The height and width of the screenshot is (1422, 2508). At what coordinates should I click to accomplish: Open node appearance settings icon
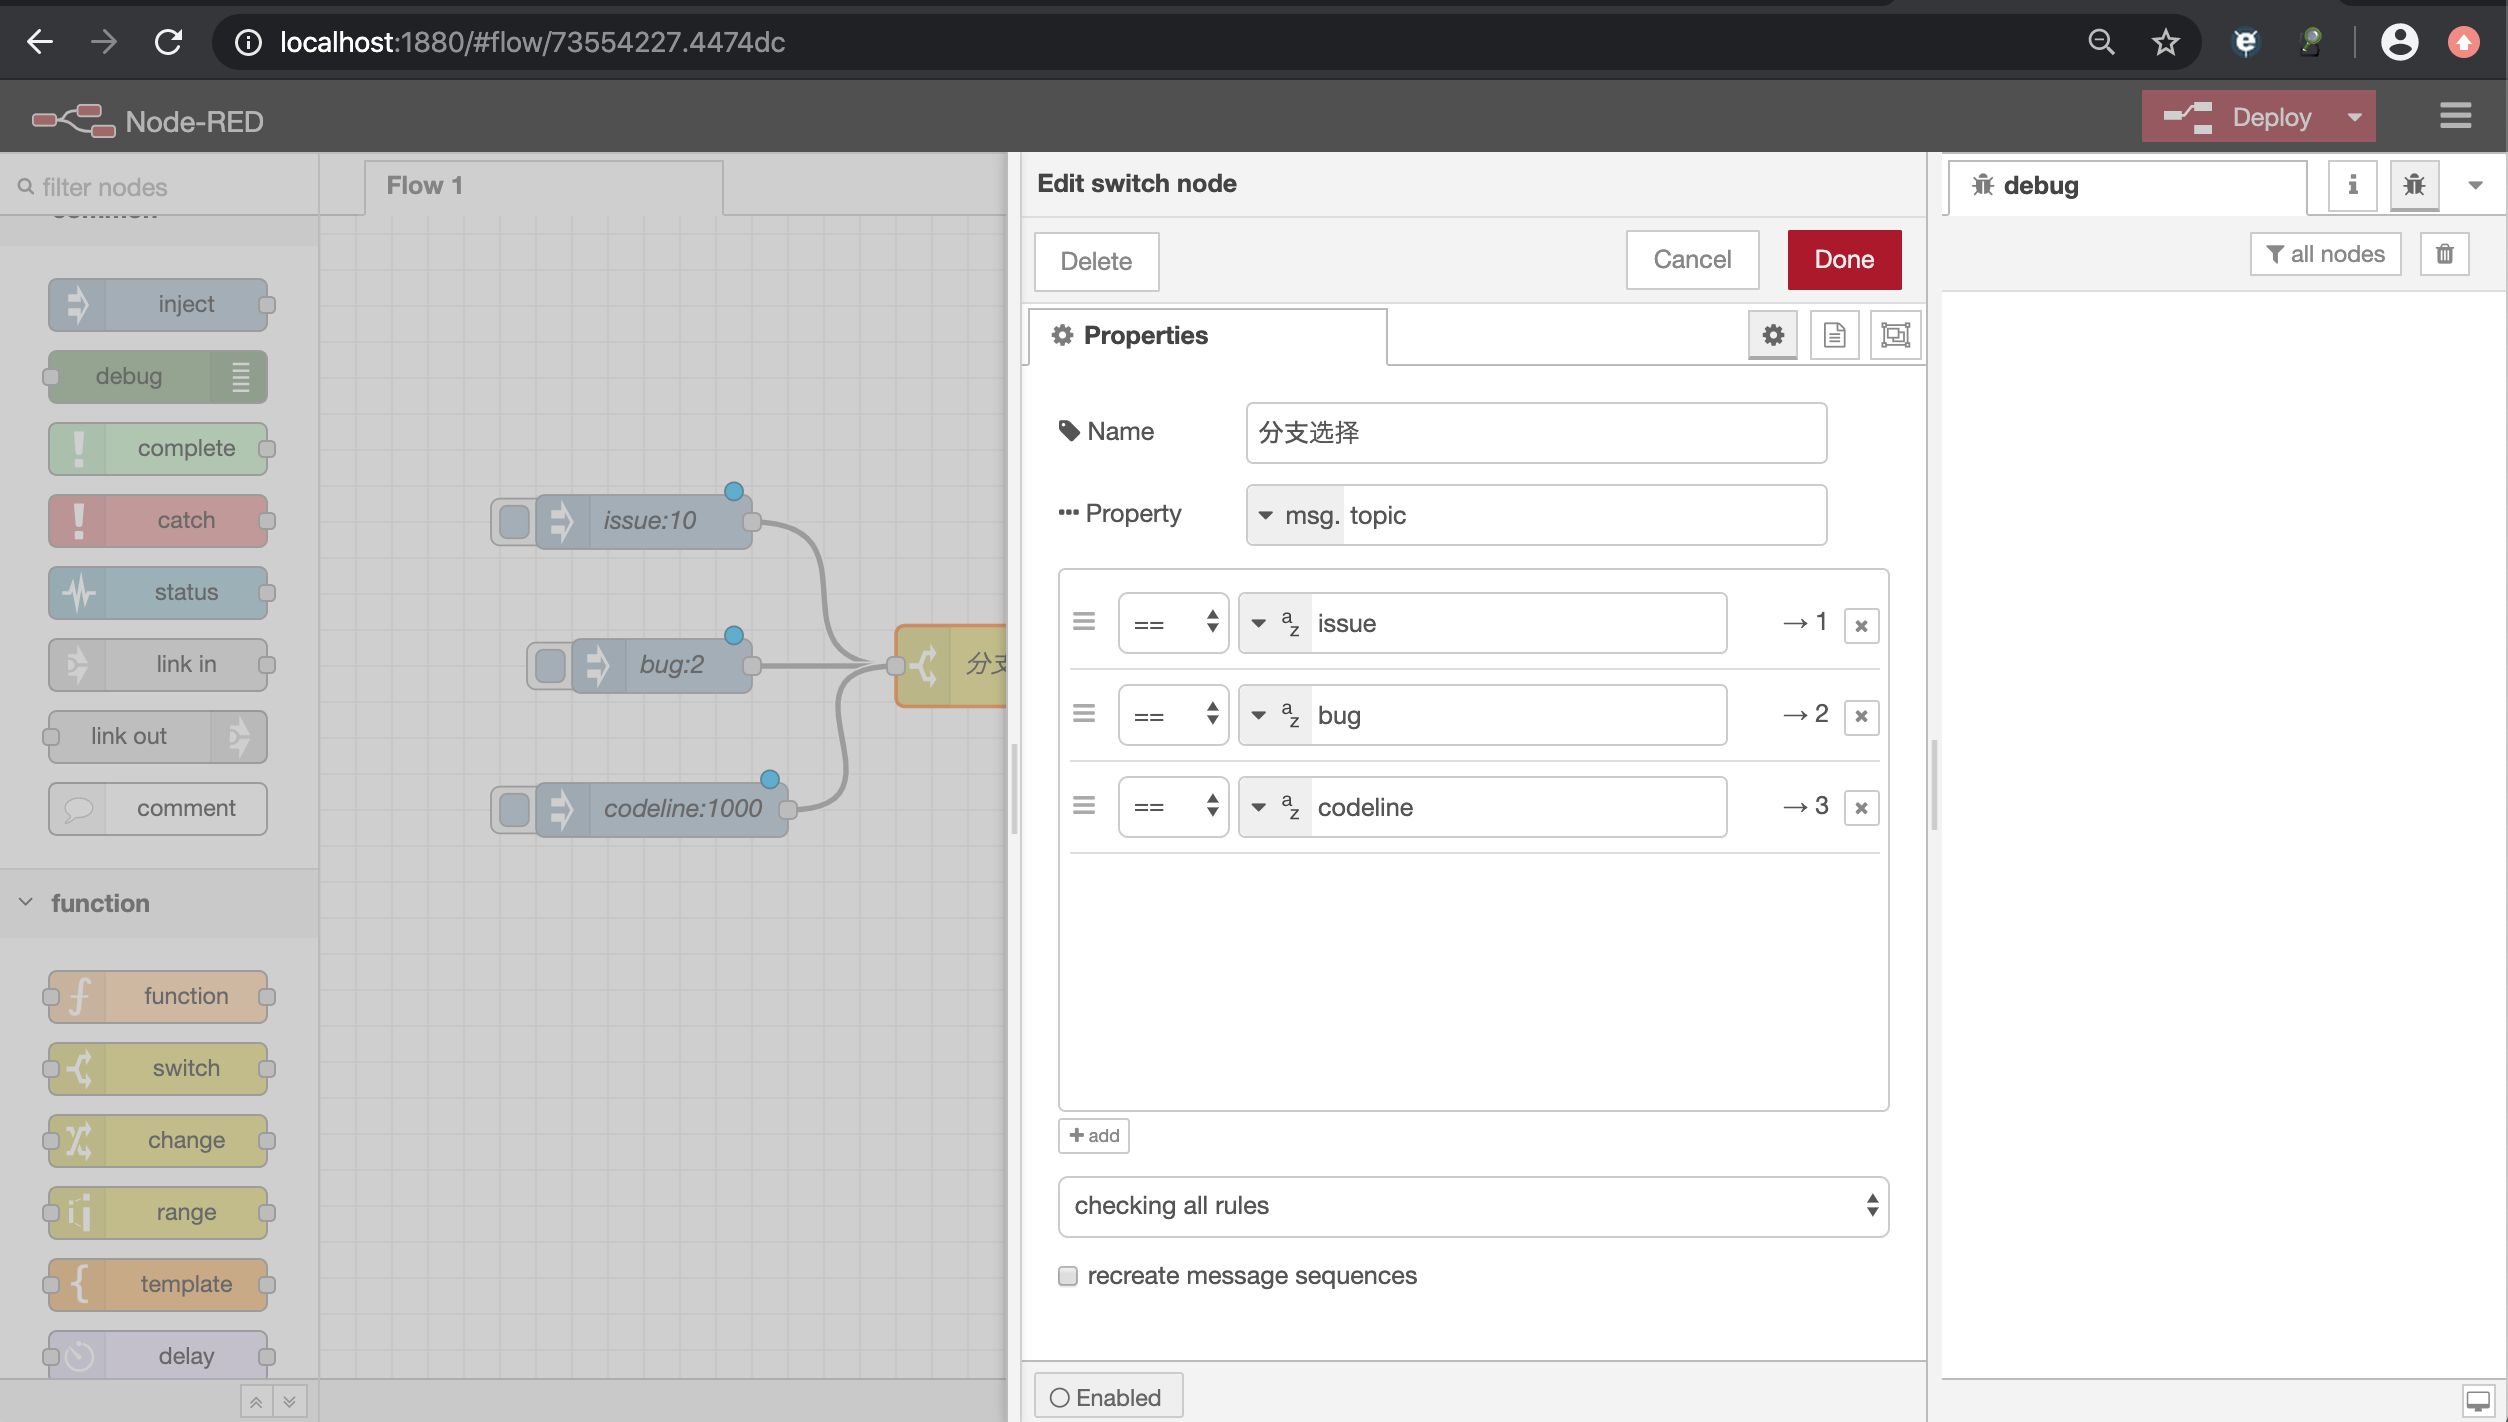click(x=1895, y=335)
